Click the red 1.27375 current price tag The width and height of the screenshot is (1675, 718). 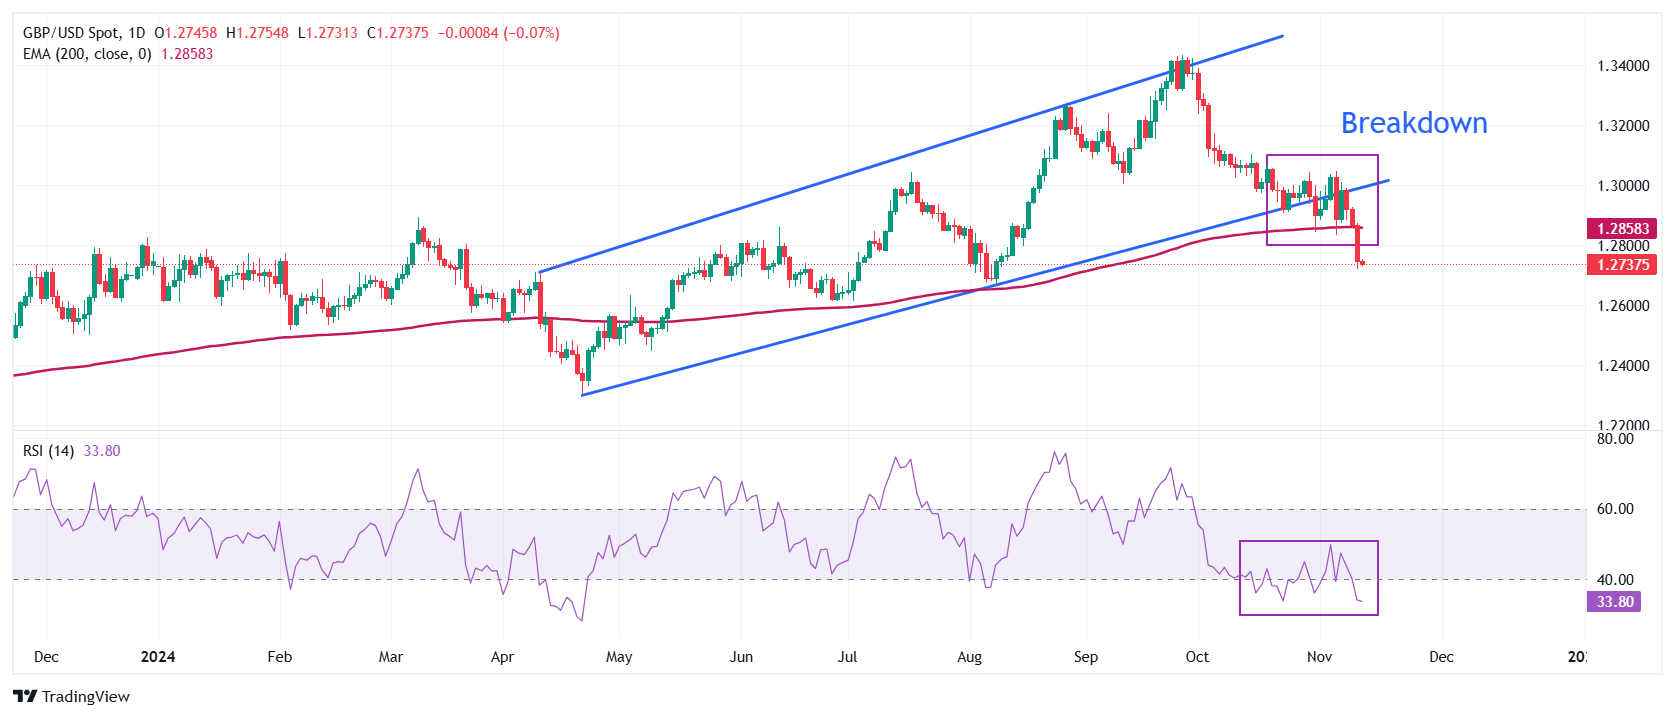tap(1622, 265)
